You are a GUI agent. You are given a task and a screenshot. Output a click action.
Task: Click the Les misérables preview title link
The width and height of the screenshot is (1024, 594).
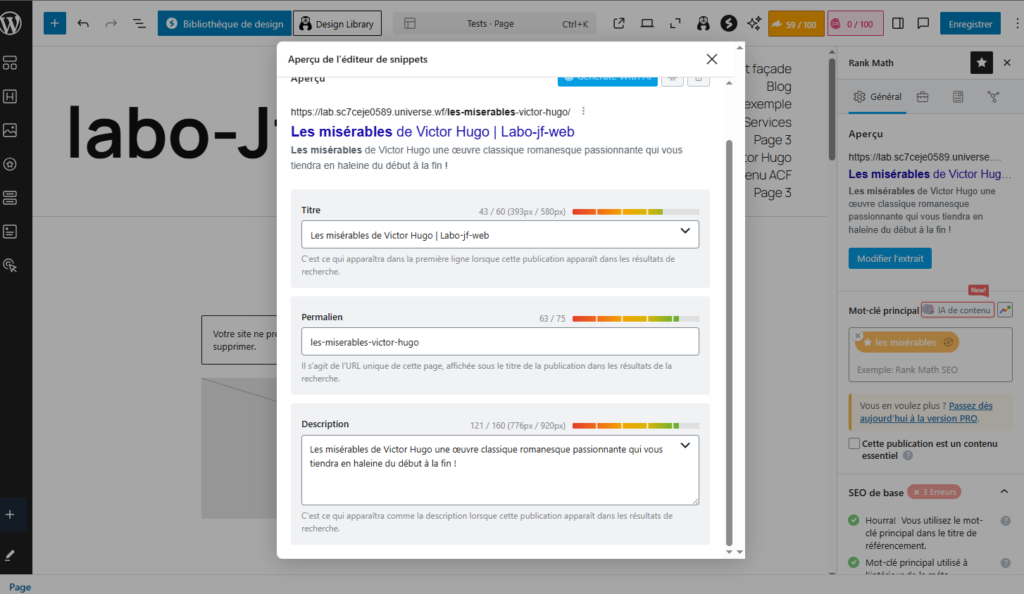[432, 131]
